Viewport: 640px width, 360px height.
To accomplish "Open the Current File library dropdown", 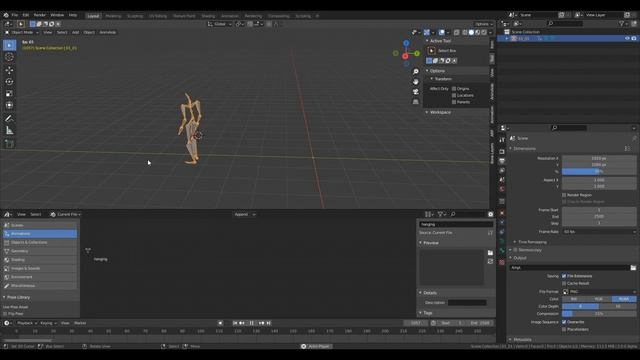I will 66,214.
